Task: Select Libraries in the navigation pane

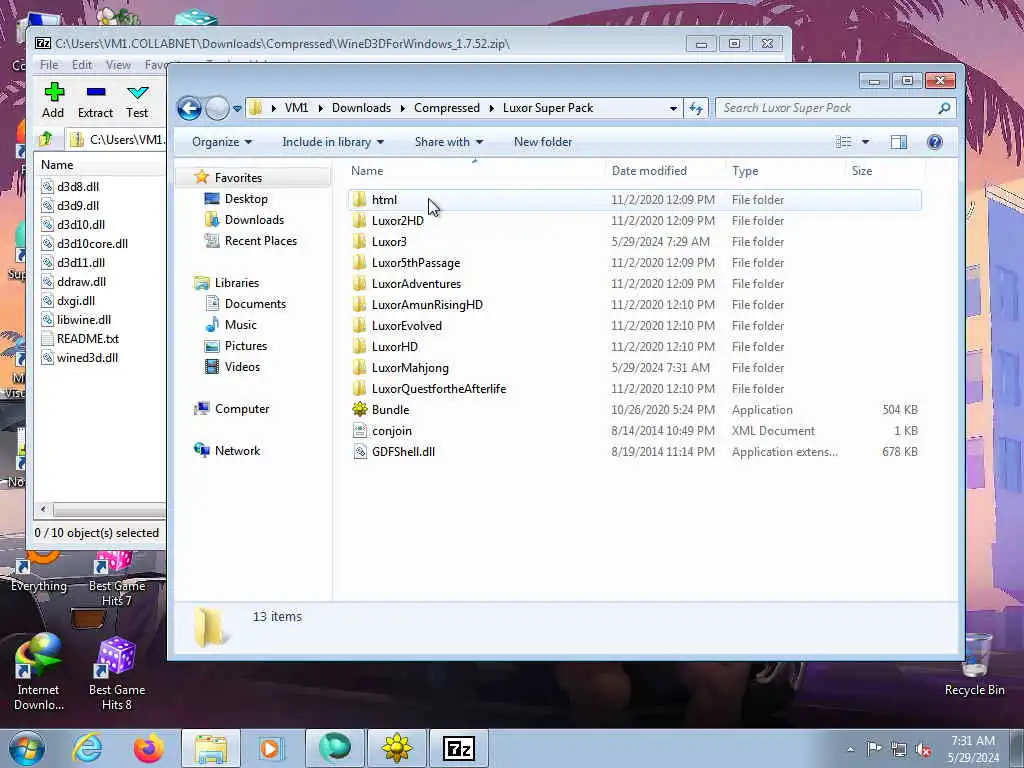Action: click(236, 282)
